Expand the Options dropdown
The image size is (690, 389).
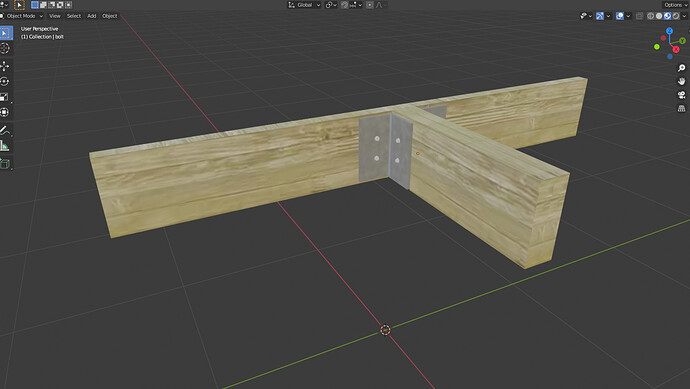pyautogui.click(x=675, y=5)
